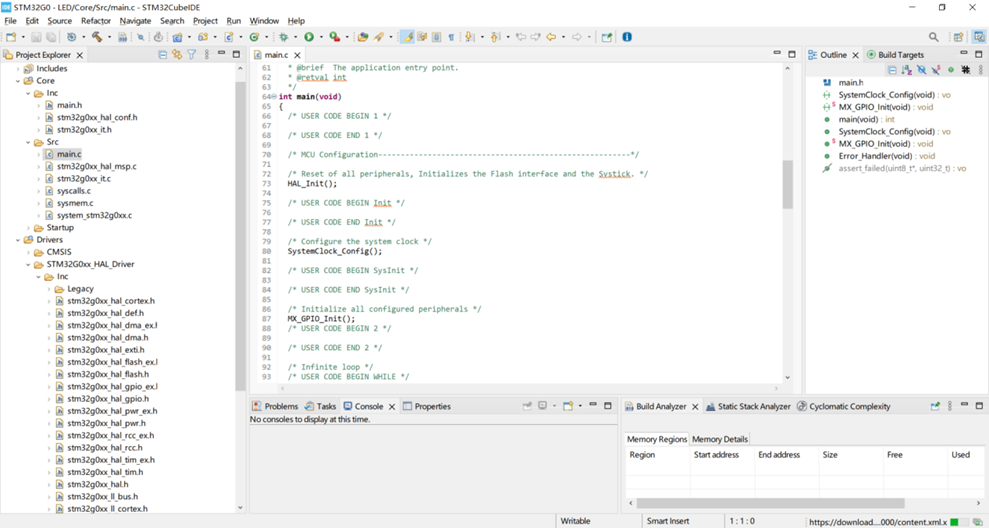This screenshot has height=528, width=989.
Task: Collapse main function fold at line 64
Action: pos(274,97)
